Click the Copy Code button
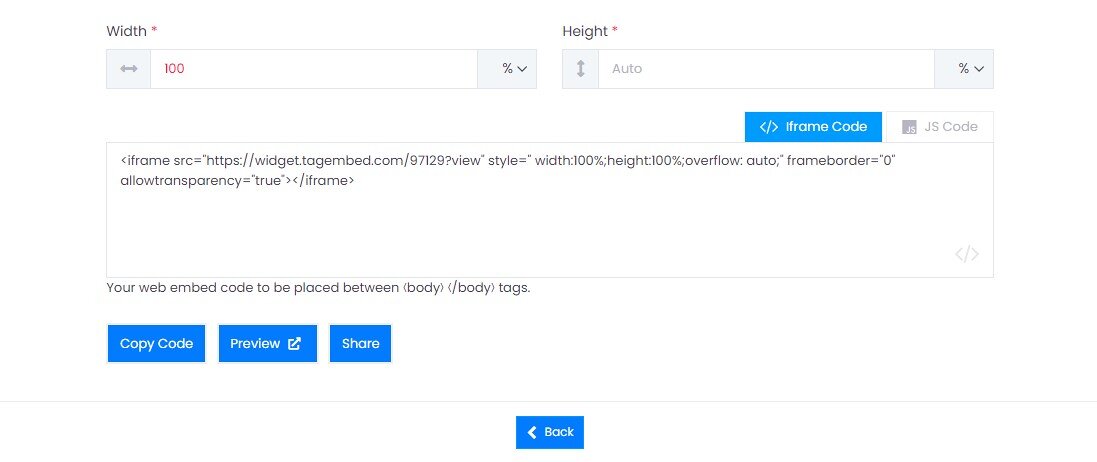The image size is (1097, 462). tap(156, 344)
